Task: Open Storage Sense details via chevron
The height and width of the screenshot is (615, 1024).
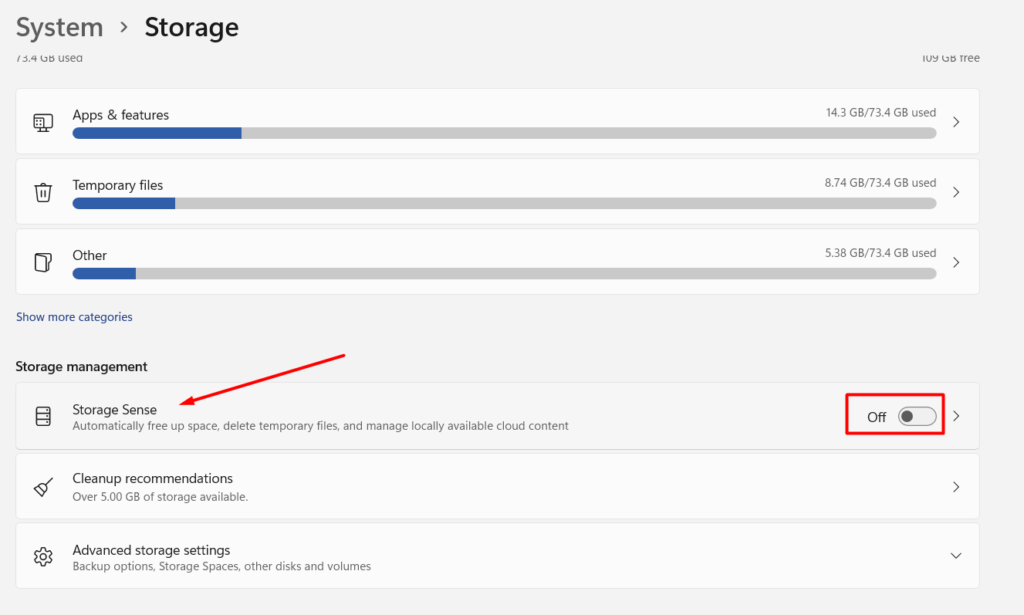Action: (x=955, y=415)
